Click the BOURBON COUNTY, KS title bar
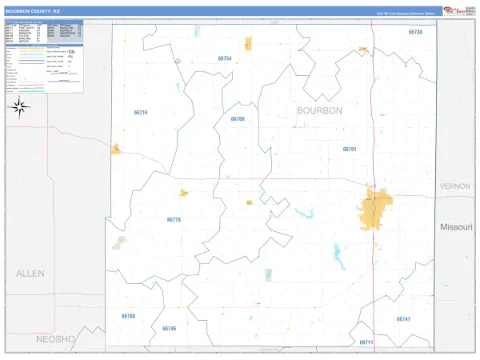 [x=223, y=11]
